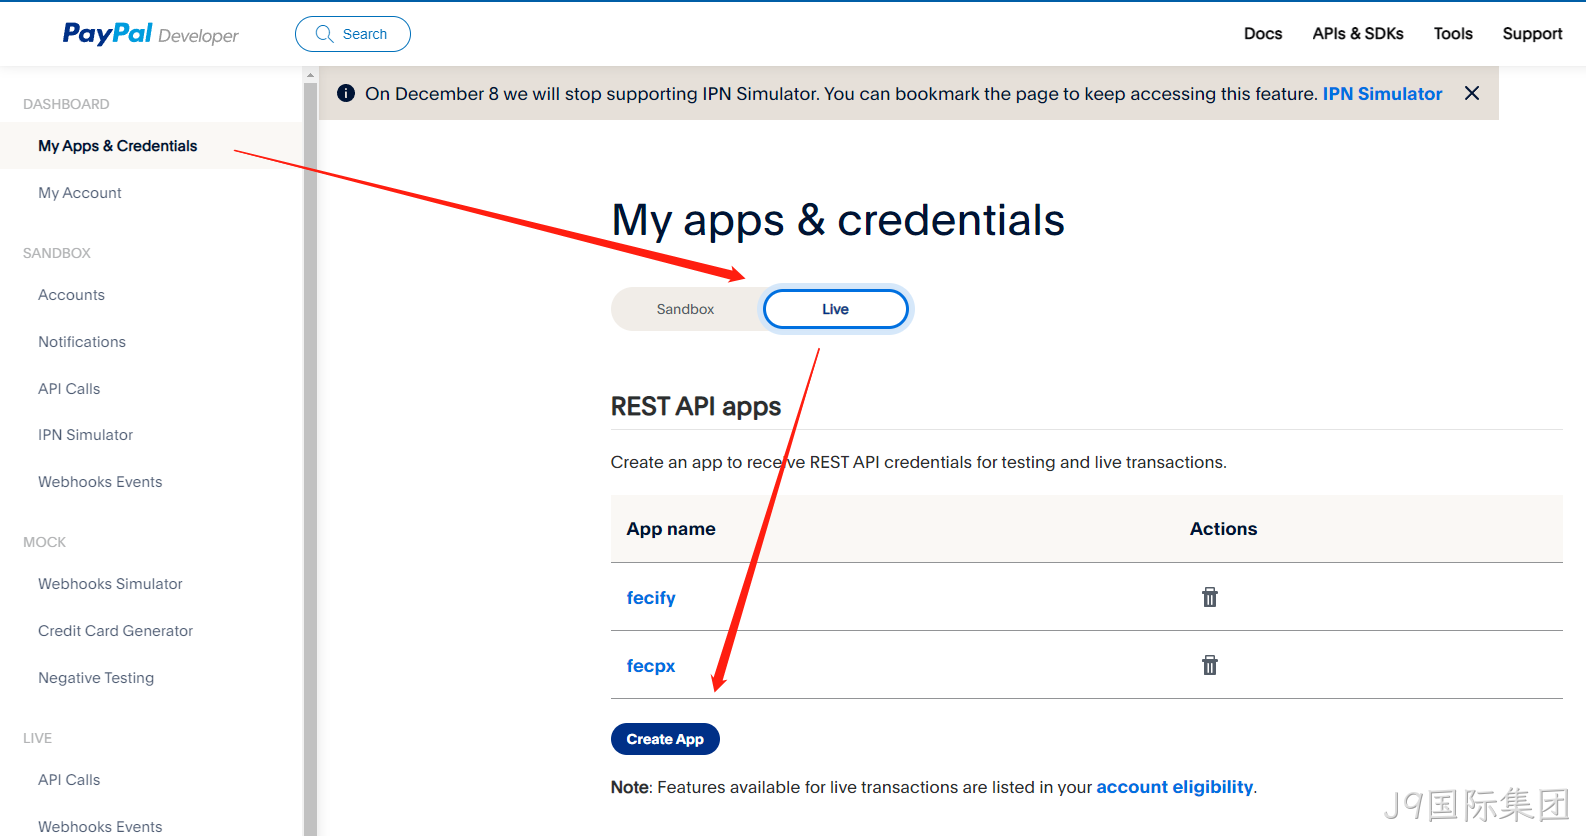Viewport: 1586px width, 836px height.
Task: Open the Search box in the header
Action: pyautogui.click(x=353, y=34)
